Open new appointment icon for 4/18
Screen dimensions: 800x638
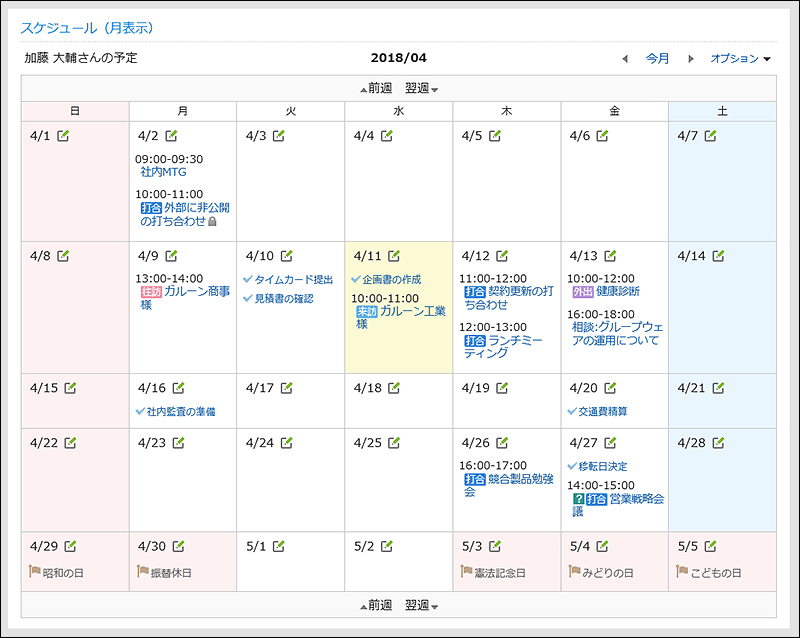point(394,388)
